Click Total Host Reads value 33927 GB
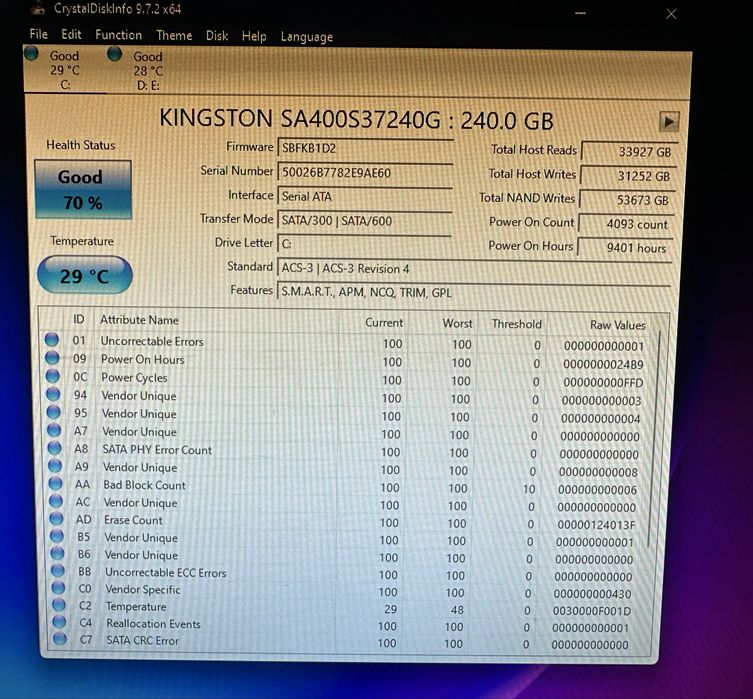753x699 pixels. tap(630, 152)
